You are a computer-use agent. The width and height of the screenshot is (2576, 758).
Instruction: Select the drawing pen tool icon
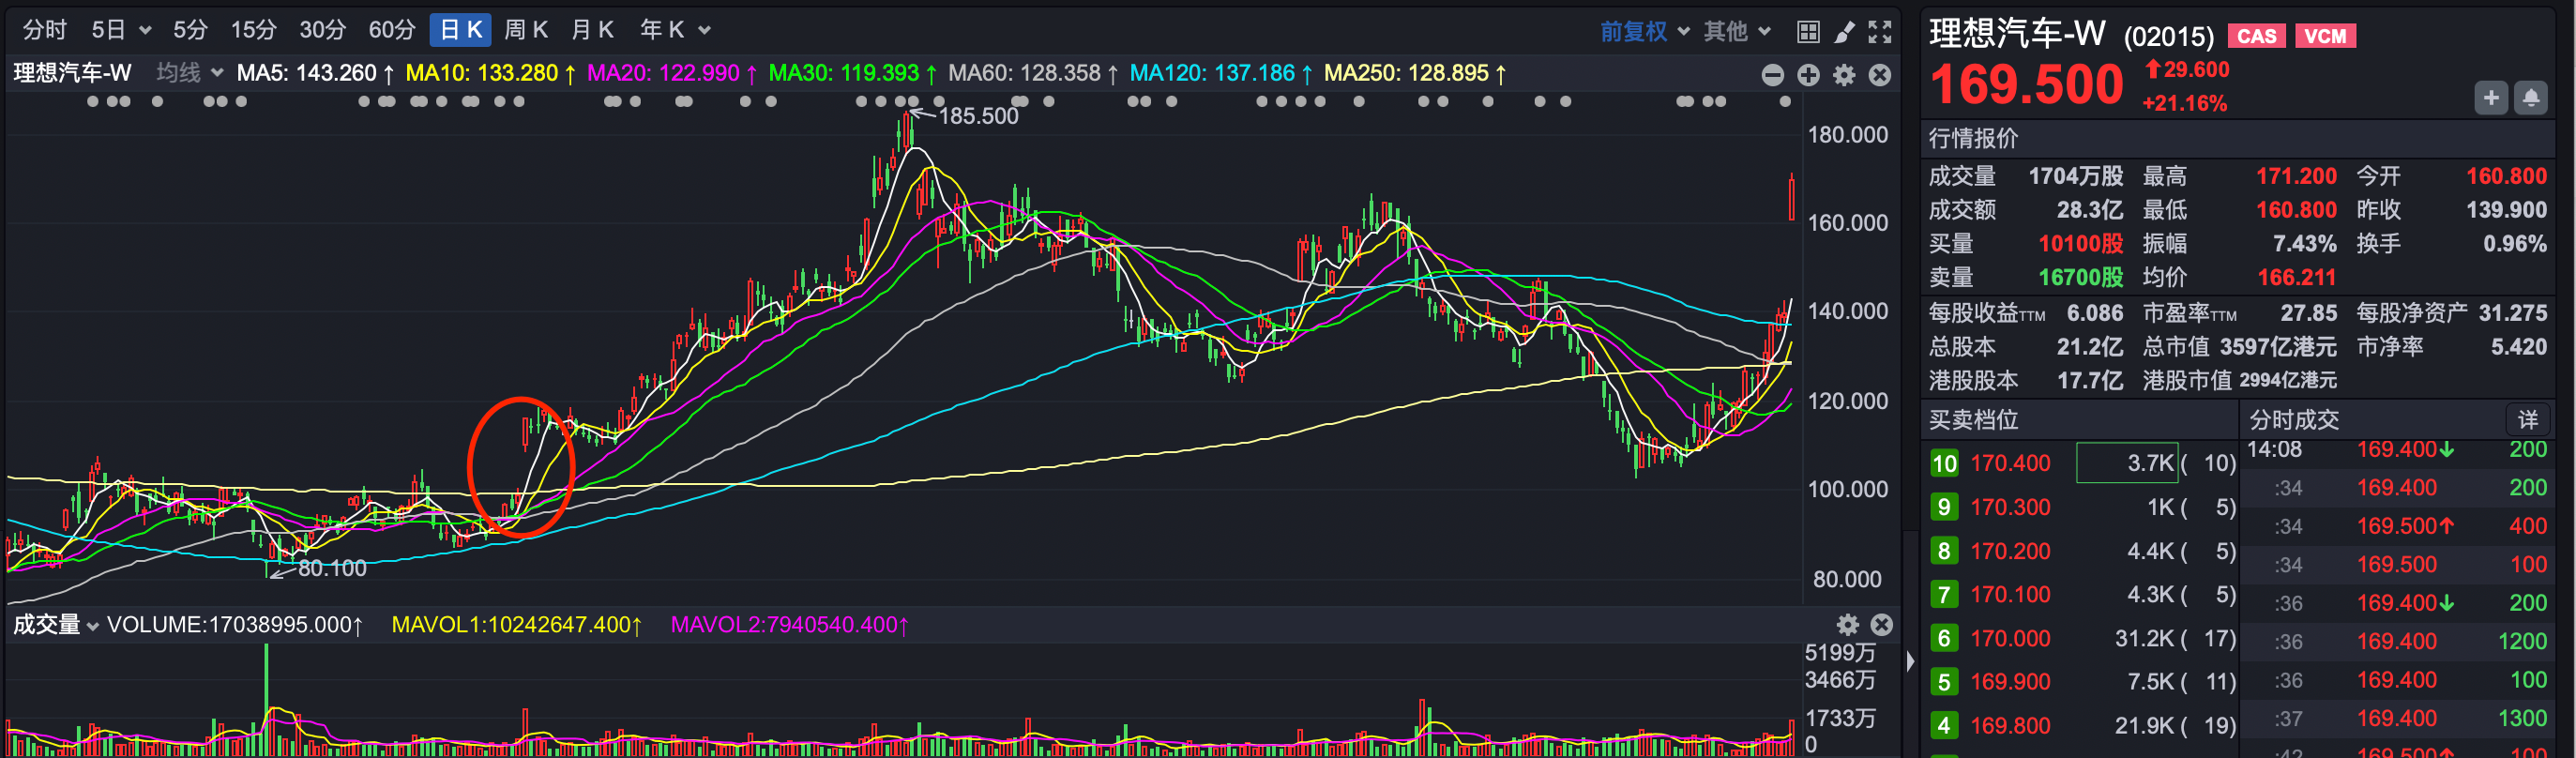(x=1844, y=32)
